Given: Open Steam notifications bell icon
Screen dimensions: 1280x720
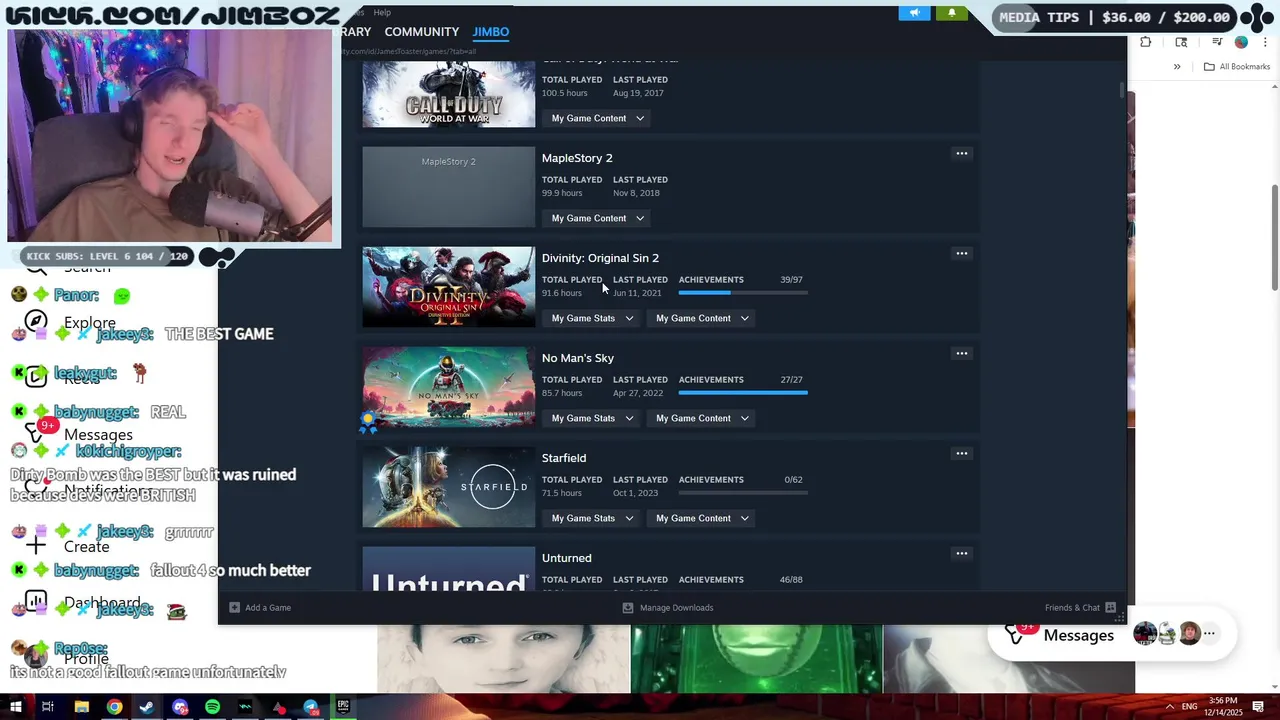Looking at the screenshot, I should [951, 13].
